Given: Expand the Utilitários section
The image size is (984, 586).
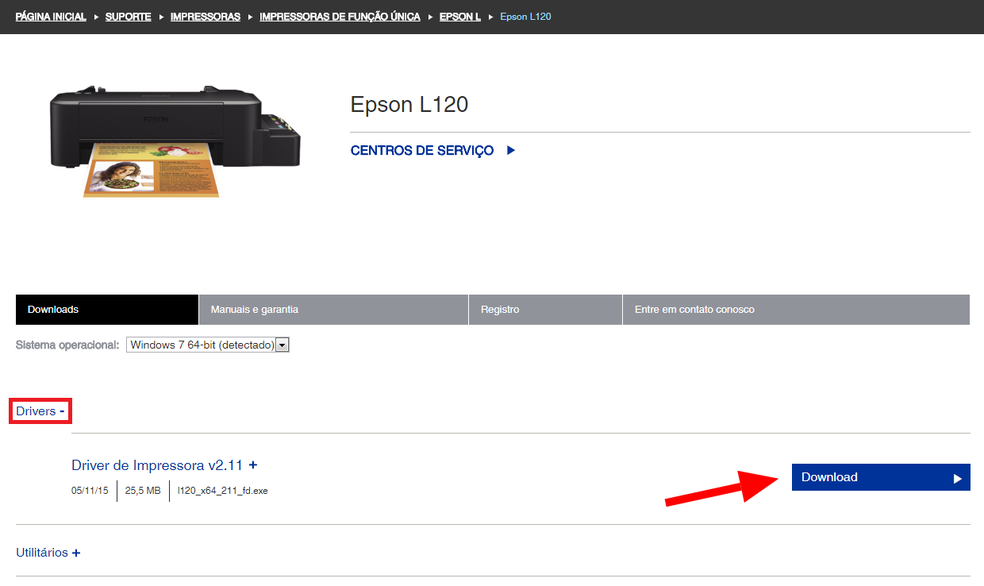Looking at the screenshot, I should (x=48, y=553).
